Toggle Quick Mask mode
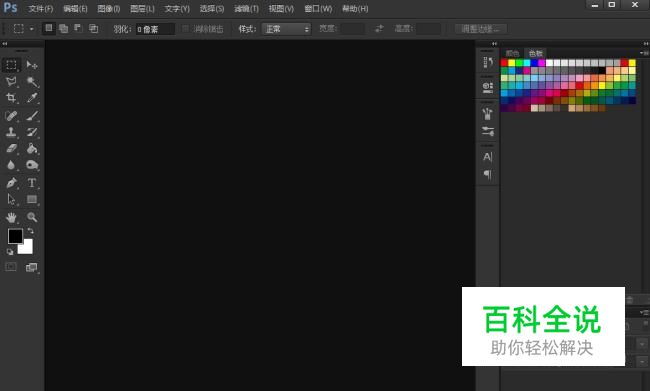Viewport: 650px width, 391px height. pos(11,267)
